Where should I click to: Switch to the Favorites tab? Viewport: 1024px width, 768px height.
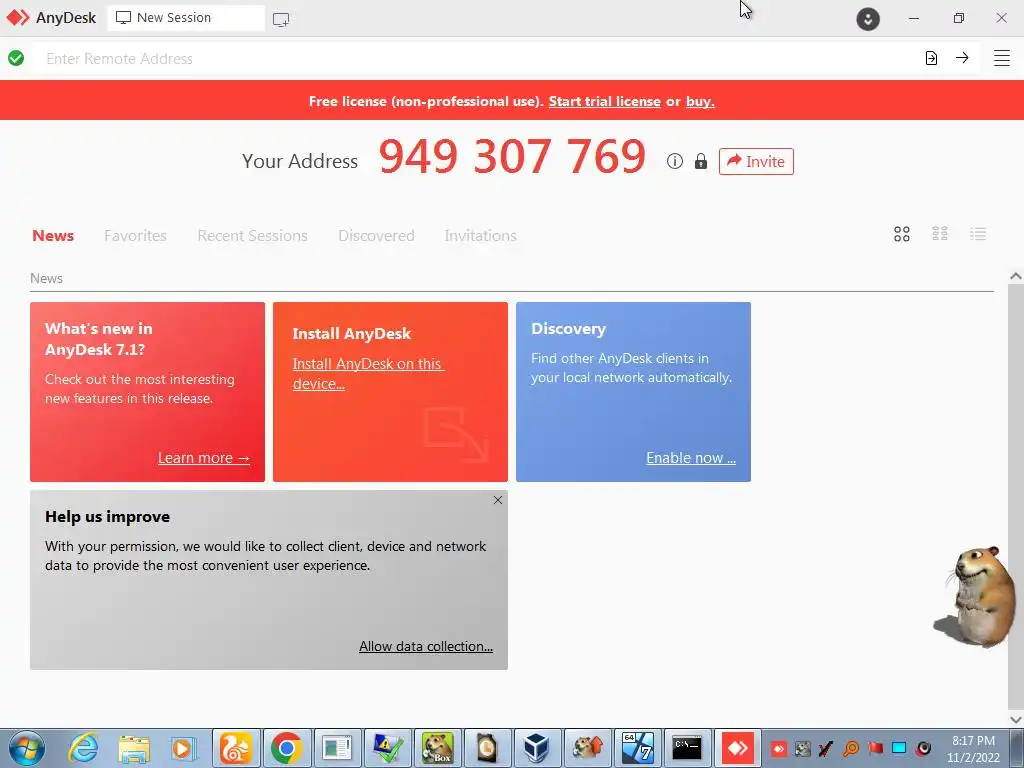pyautogui.click(x=135, y=235)
